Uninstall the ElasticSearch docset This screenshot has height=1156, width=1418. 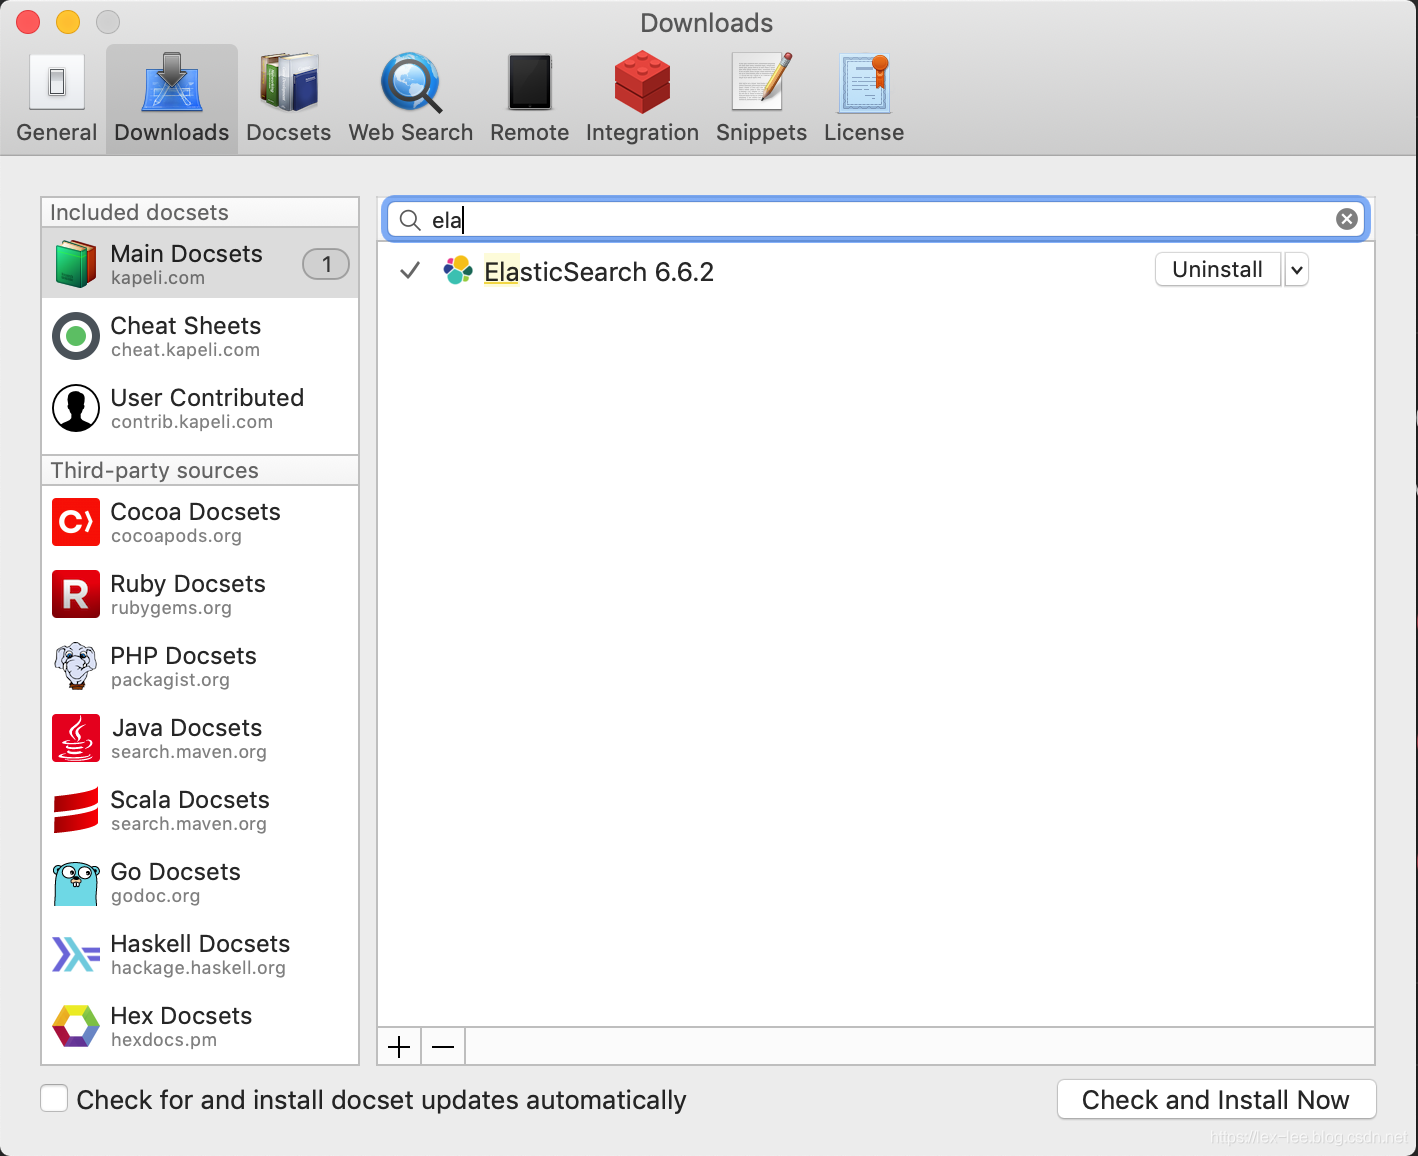coord(1218,270)
